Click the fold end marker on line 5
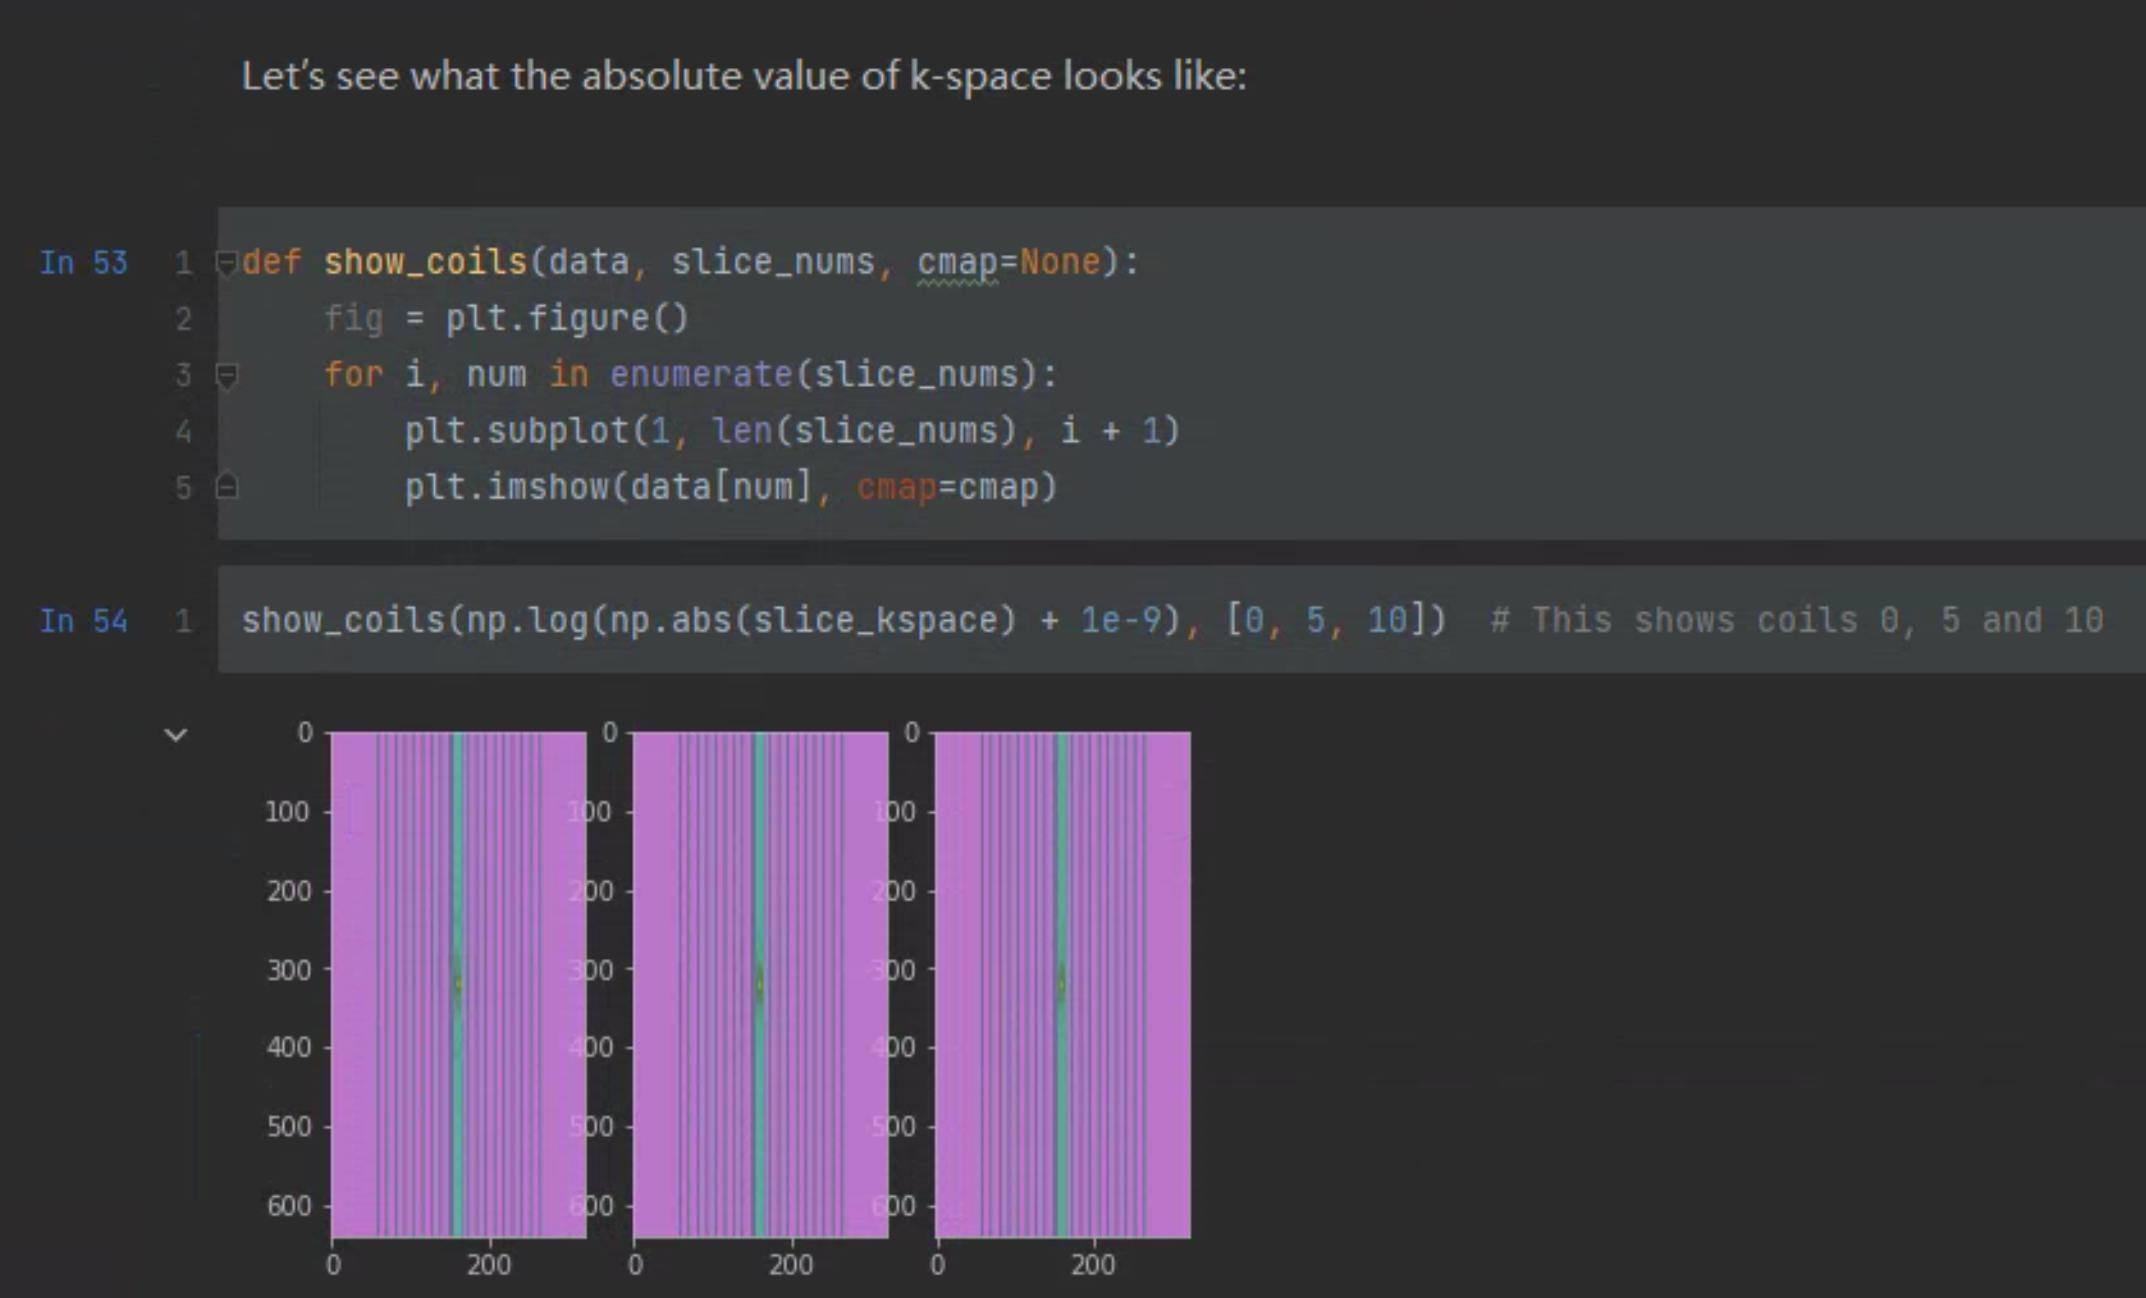This screenshot has height=1298, width=2146. [x=227, y=486]
